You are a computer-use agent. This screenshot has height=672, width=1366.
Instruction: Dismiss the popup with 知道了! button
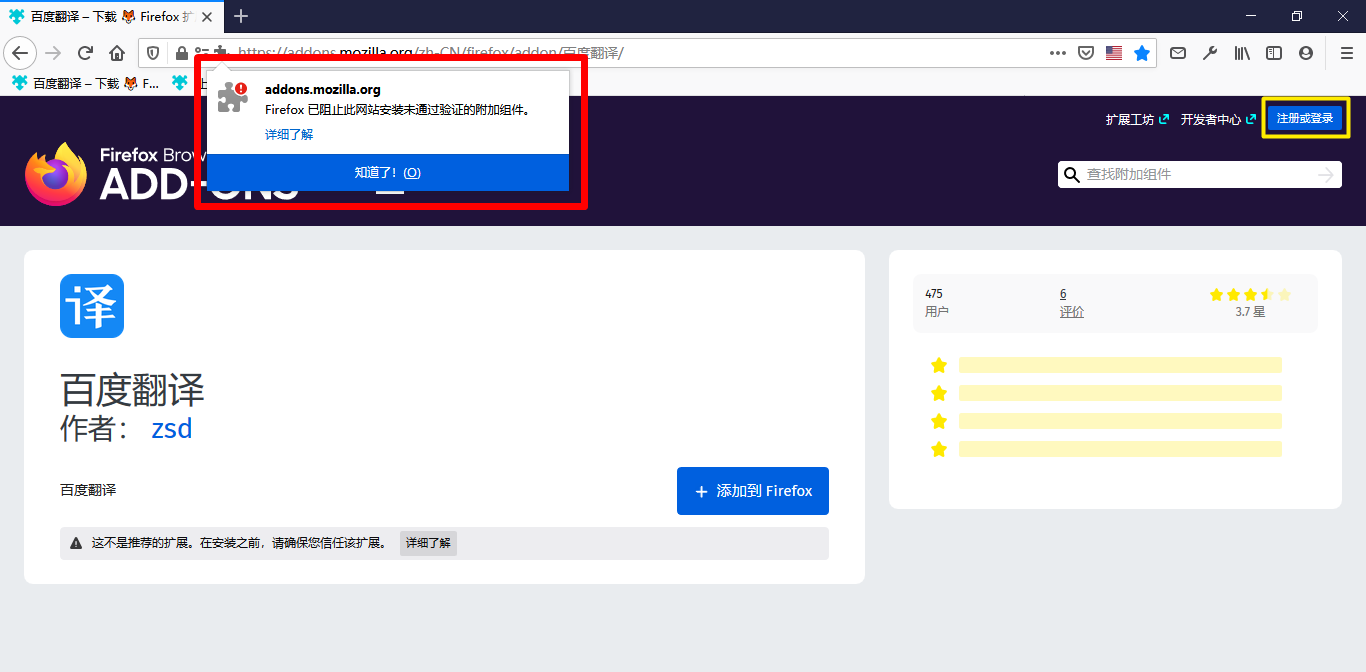[388, 173]
